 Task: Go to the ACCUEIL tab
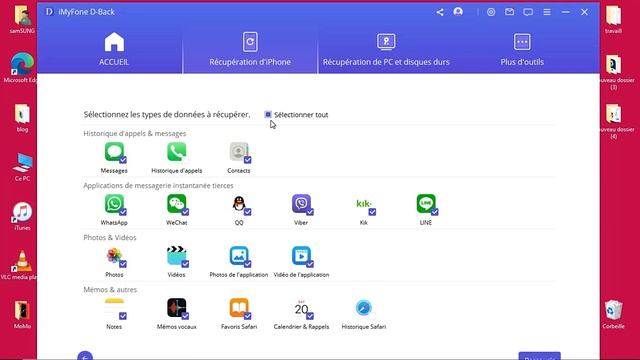(x=114, y=49)
